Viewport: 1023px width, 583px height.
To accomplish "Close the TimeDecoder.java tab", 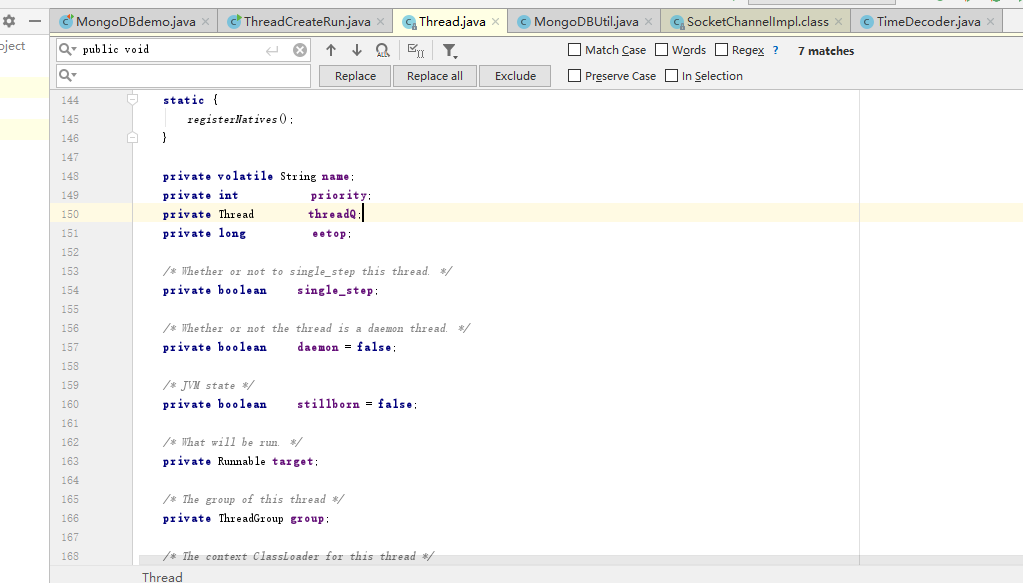I will [990, 22].
